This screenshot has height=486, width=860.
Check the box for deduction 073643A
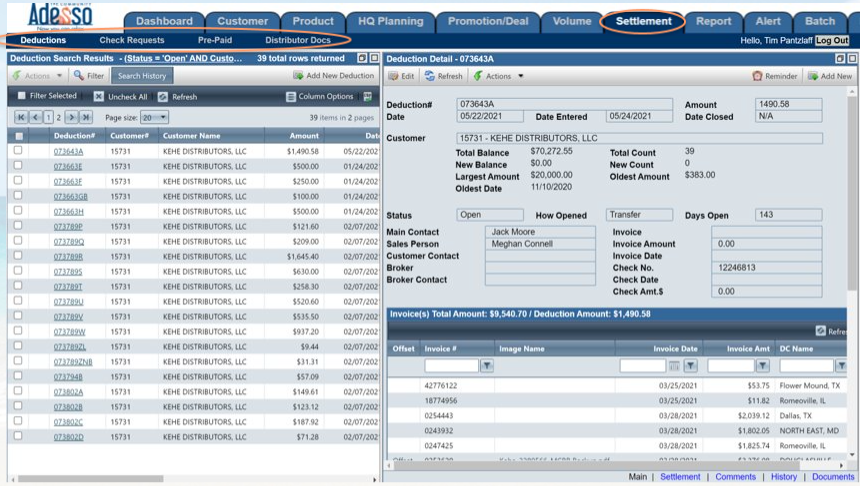click(x=18, y=151)
